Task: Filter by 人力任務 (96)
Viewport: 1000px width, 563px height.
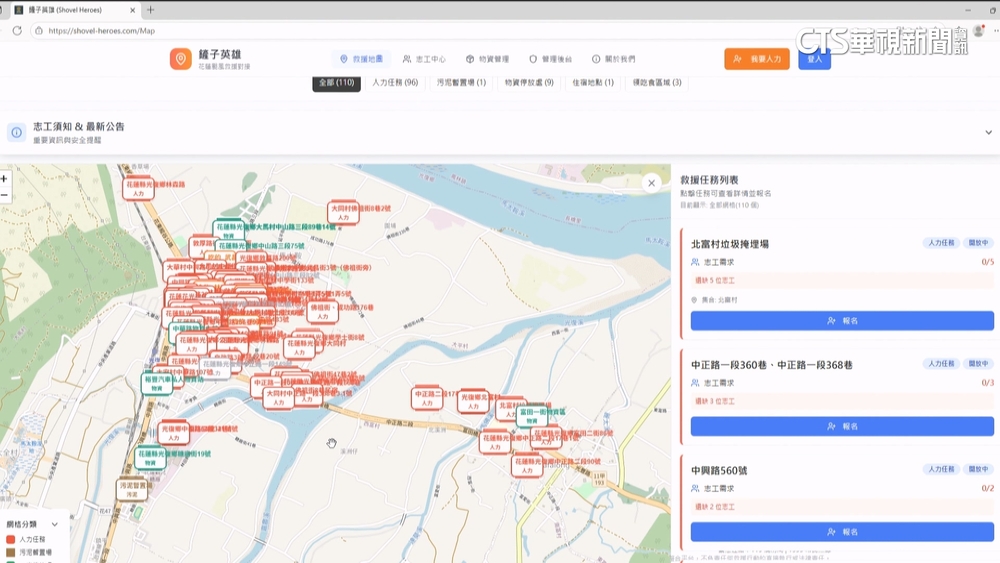Action: [395, 83]
